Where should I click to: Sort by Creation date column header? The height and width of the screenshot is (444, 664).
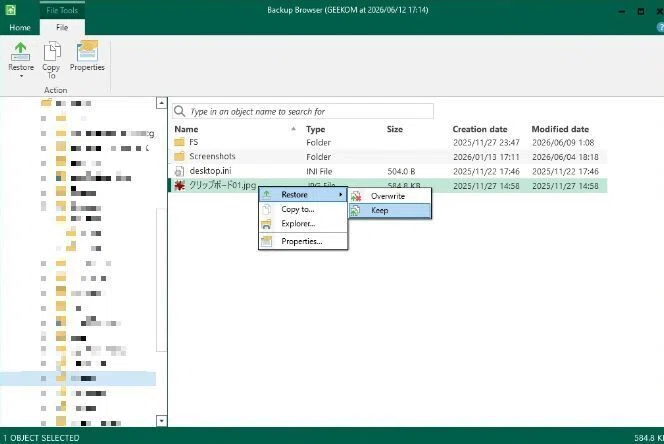pos(480,129)
